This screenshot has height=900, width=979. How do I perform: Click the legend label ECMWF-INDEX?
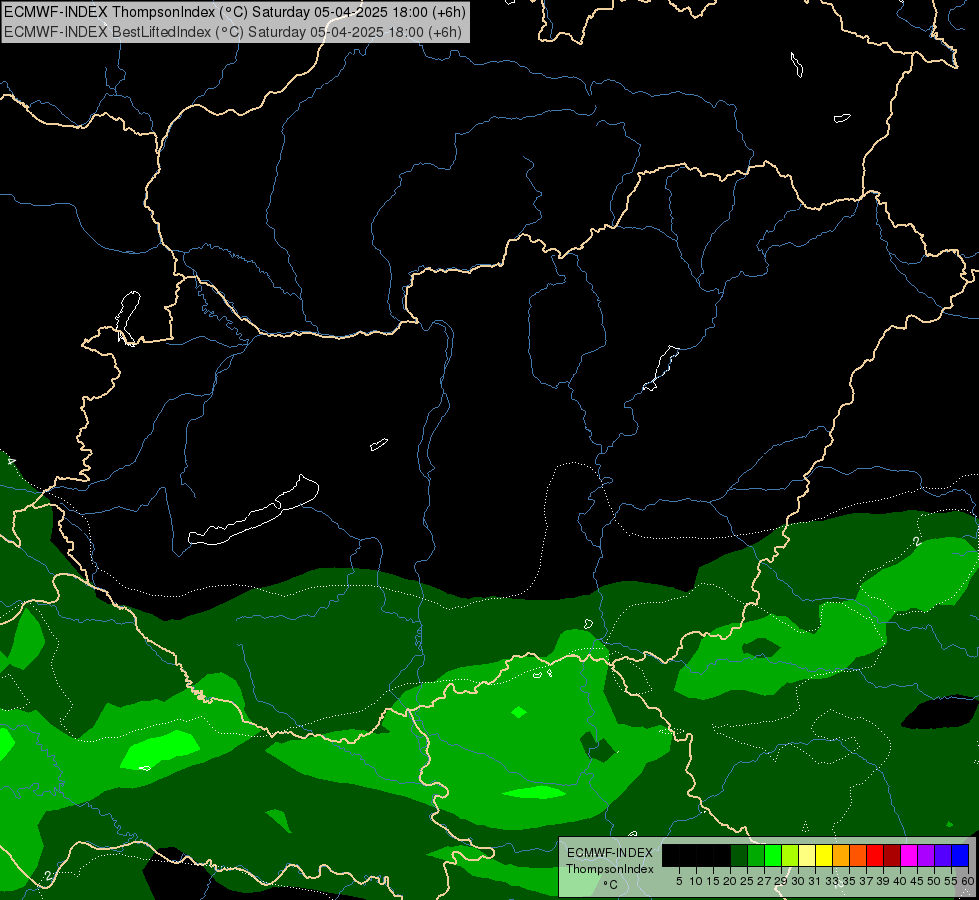[x=610, y=853]
